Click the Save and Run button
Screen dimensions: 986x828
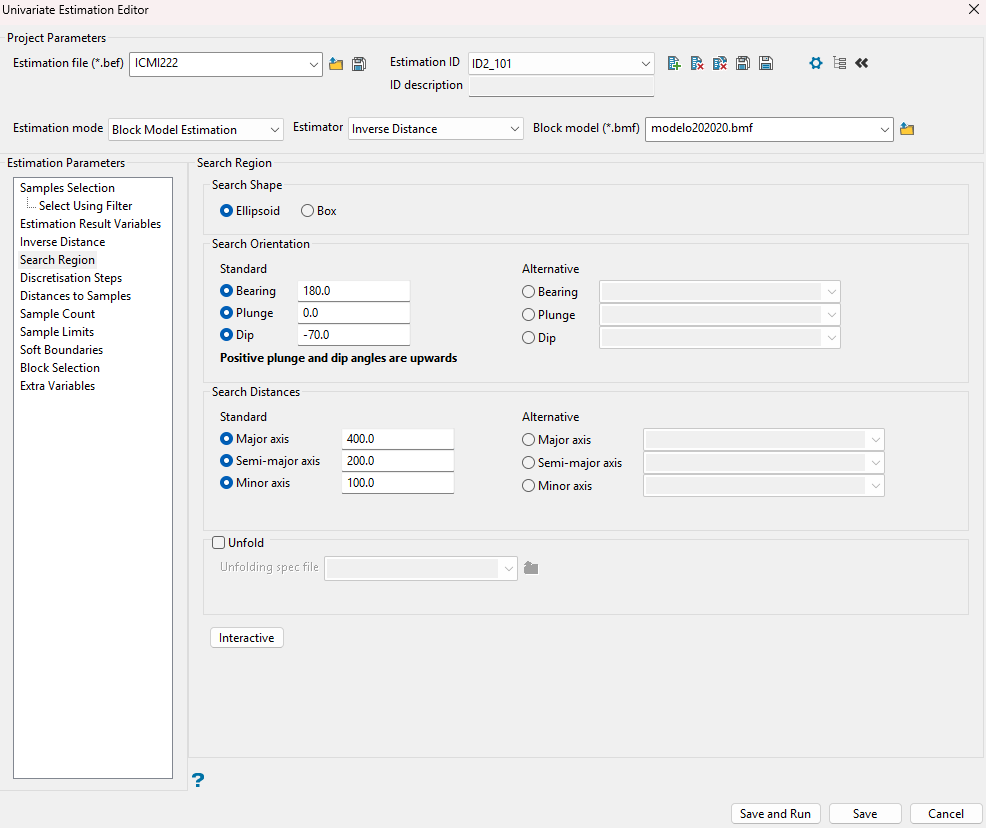click(x=775, y=814)
